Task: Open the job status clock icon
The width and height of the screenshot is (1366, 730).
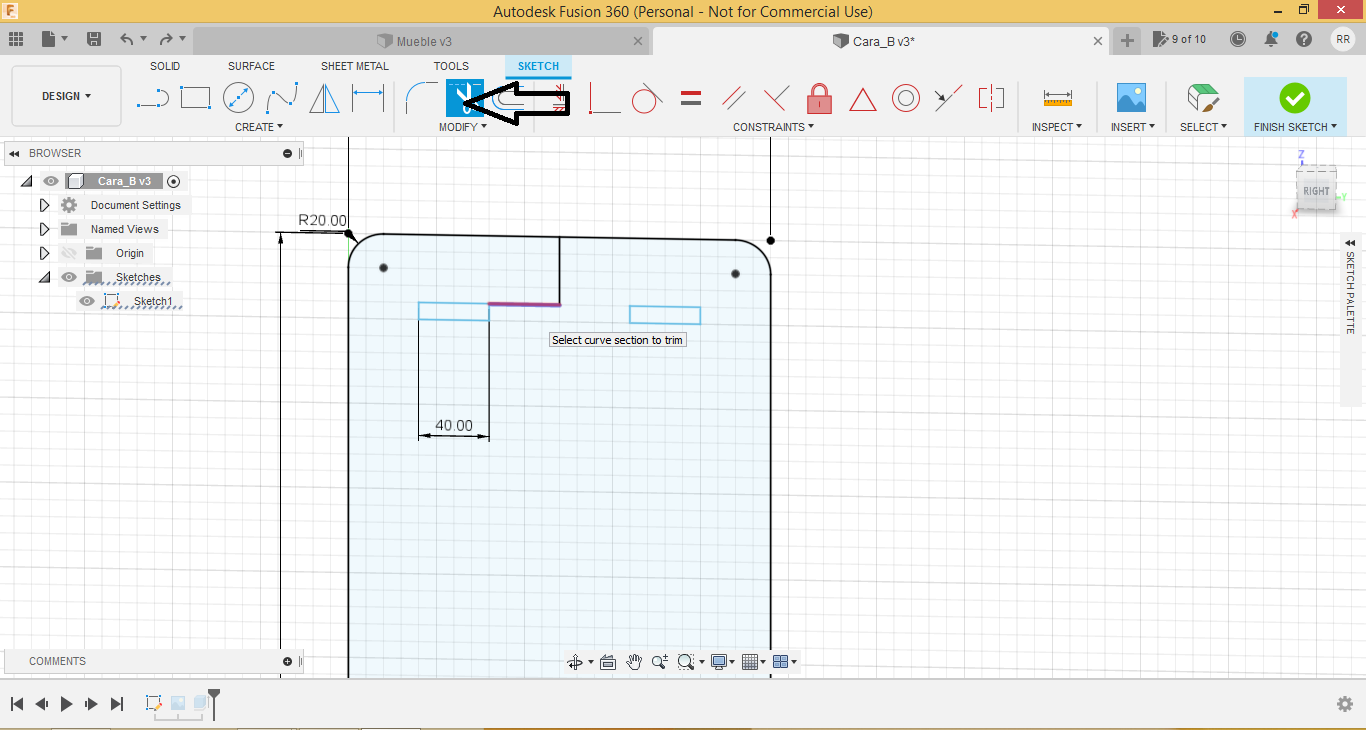Action: coord(1238,39)
